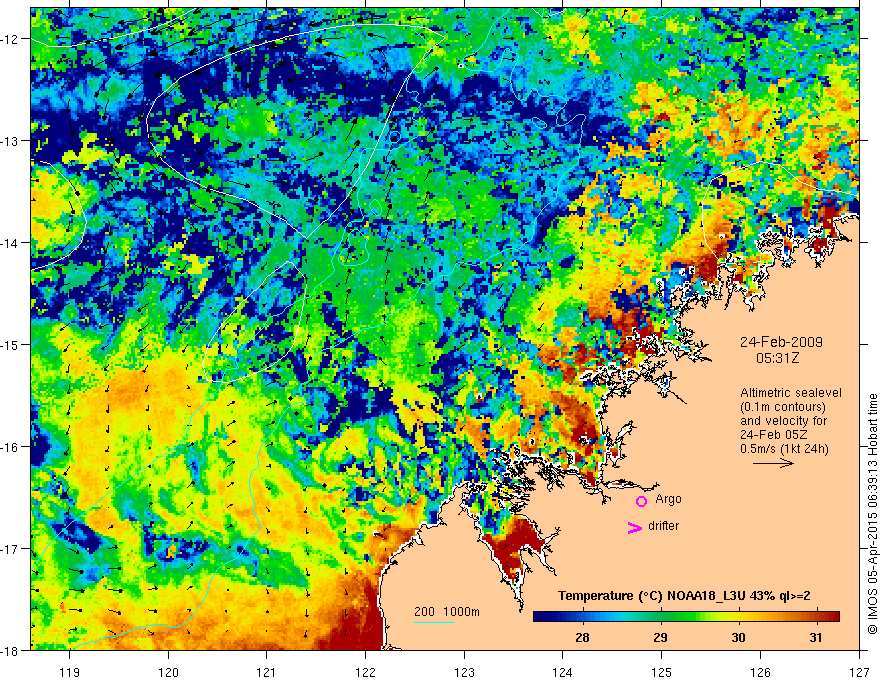Viewport: 880px width, 680px height.
Task: Click the '0.5m/s (1kt 24h)' text
Action: pyautogui.click(x=784, y=449)
